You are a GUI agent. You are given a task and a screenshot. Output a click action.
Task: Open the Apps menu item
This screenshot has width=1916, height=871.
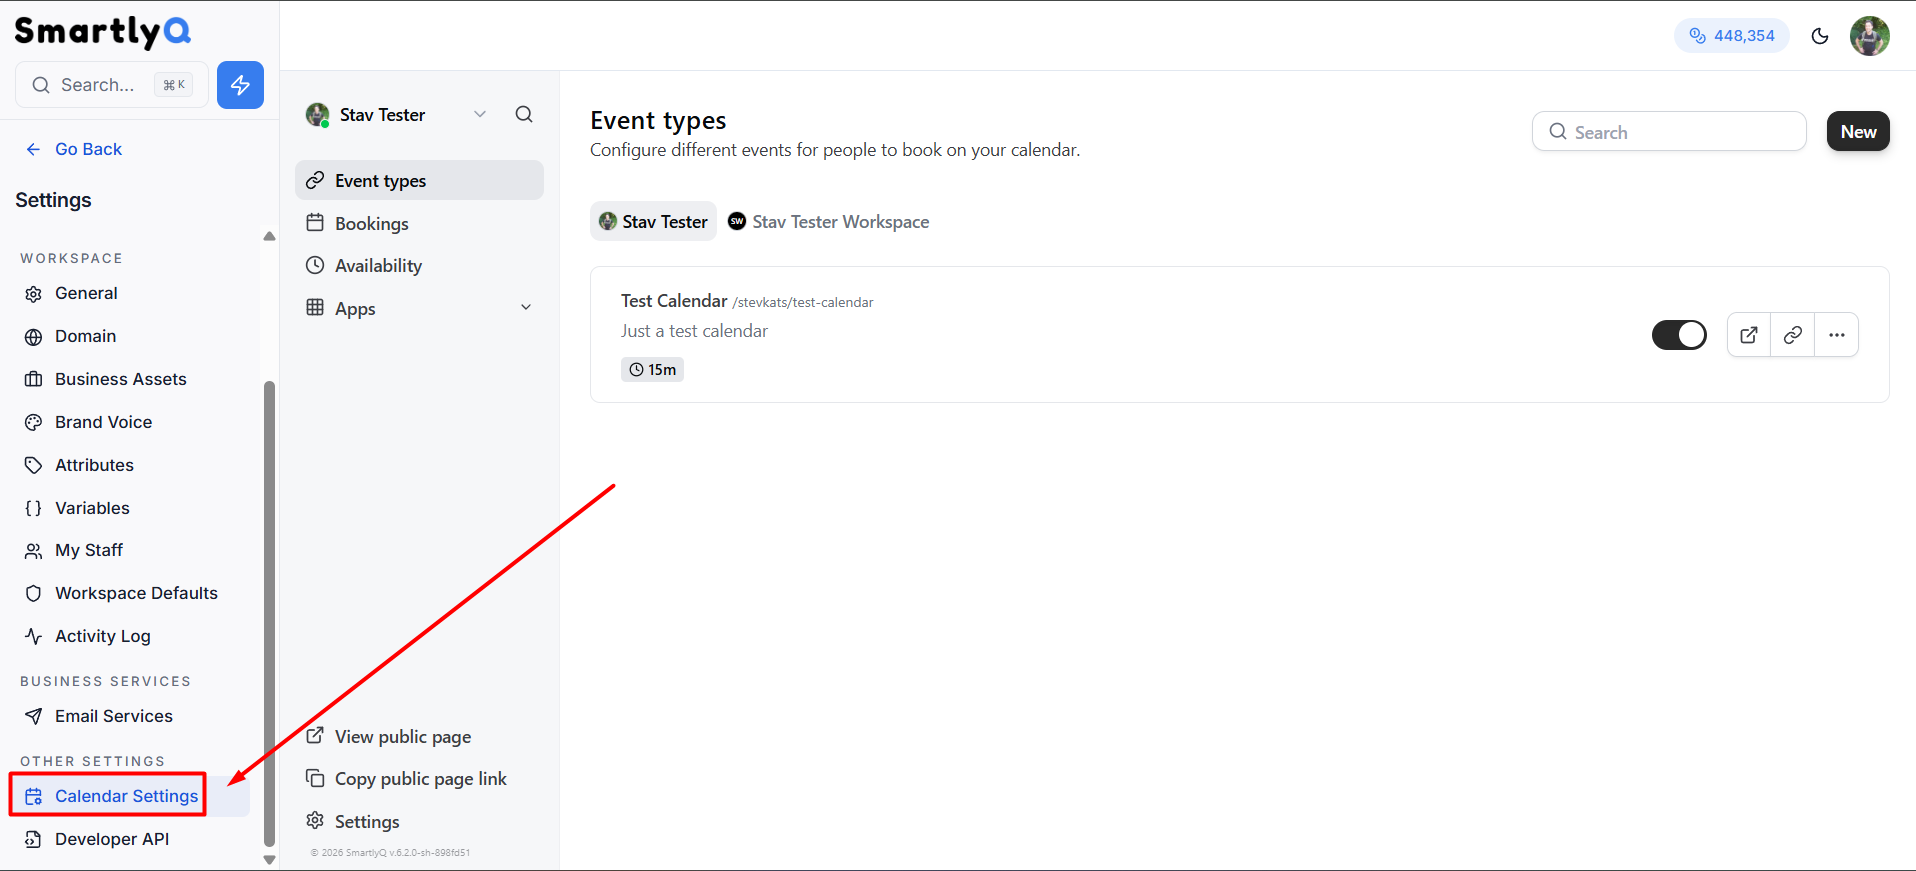click(x=355, y=309)
